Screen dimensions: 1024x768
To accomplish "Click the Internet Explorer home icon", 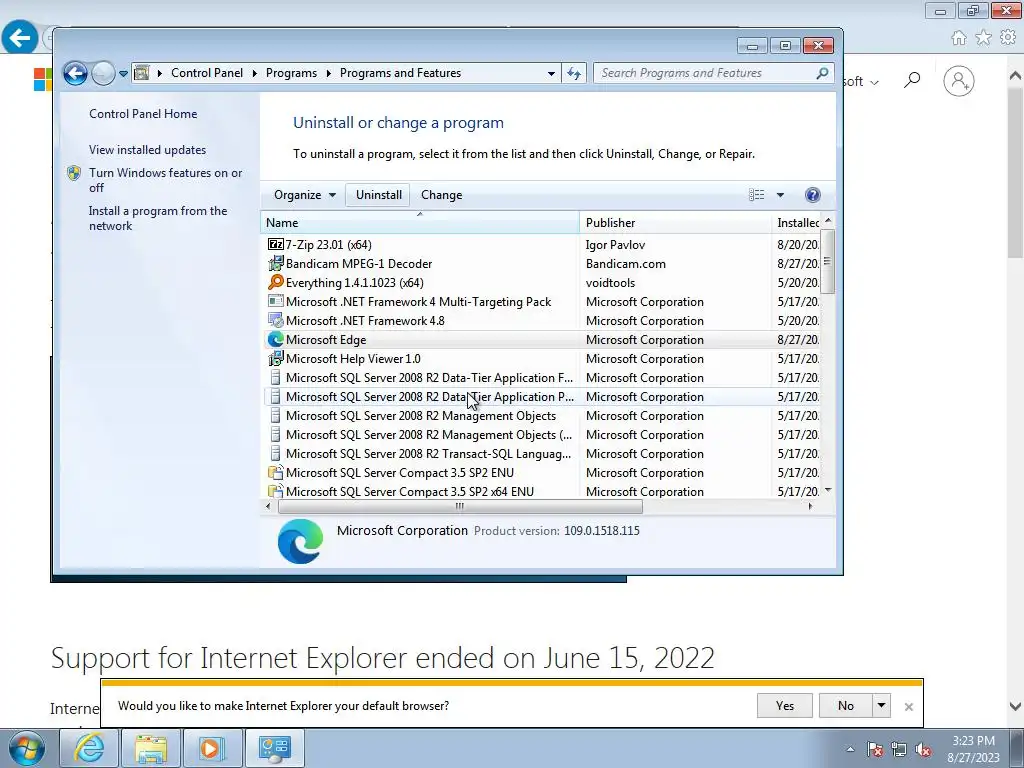I will [x=959, y=38].
